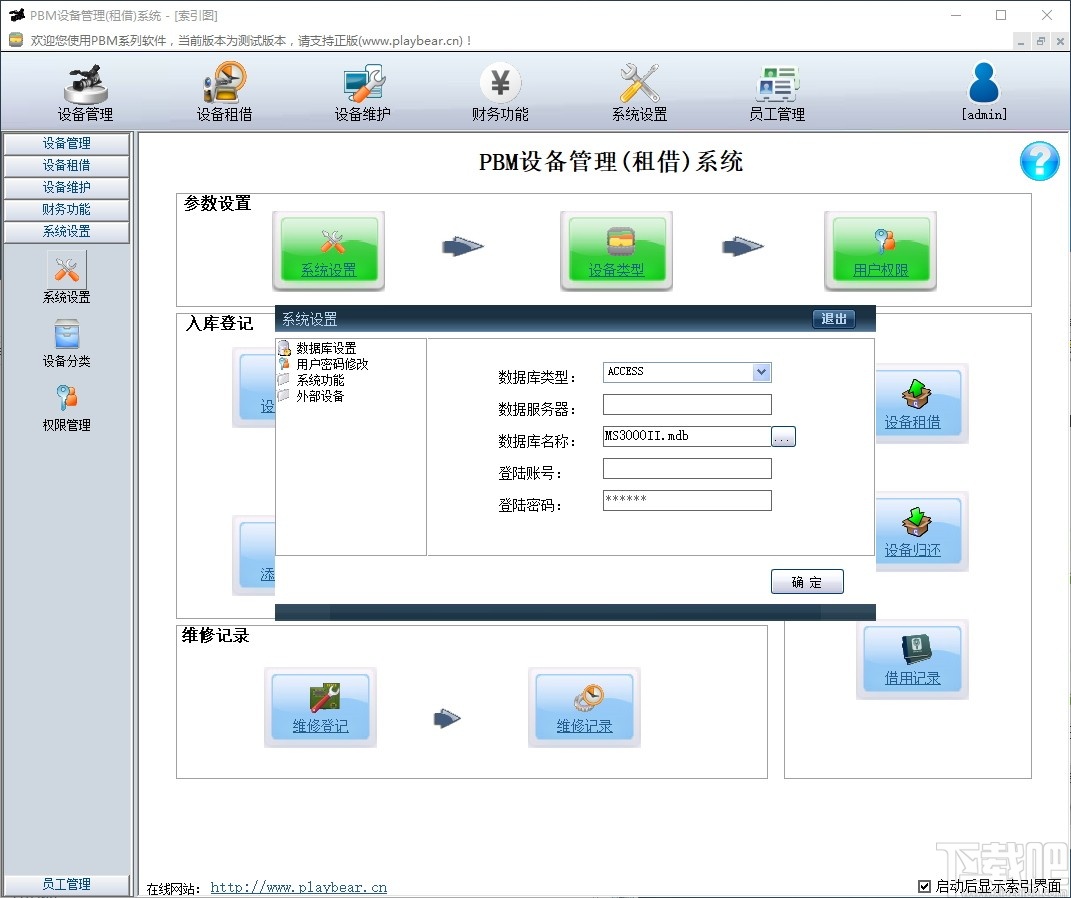This screenshot has height=898, width=1071.
Task: Click the blue help question mark icon
Action: click(x=1039, y=161)
